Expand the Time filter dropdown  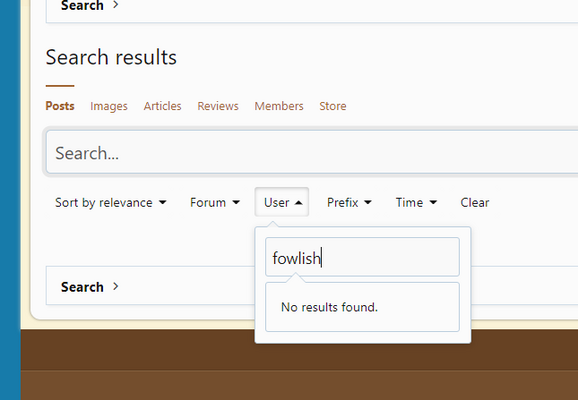pos(416,202)
